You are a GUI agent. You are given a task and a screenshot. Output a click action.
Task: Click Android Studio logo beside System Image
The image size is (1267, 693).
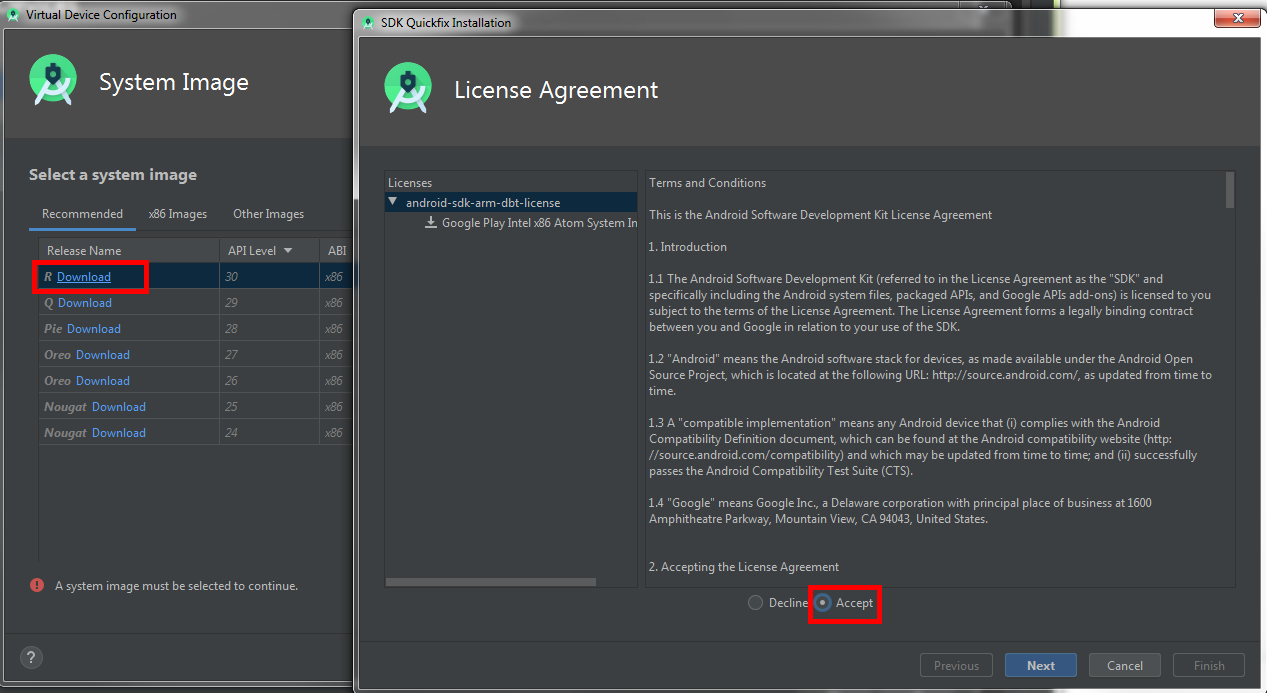[x=53, y=81]
